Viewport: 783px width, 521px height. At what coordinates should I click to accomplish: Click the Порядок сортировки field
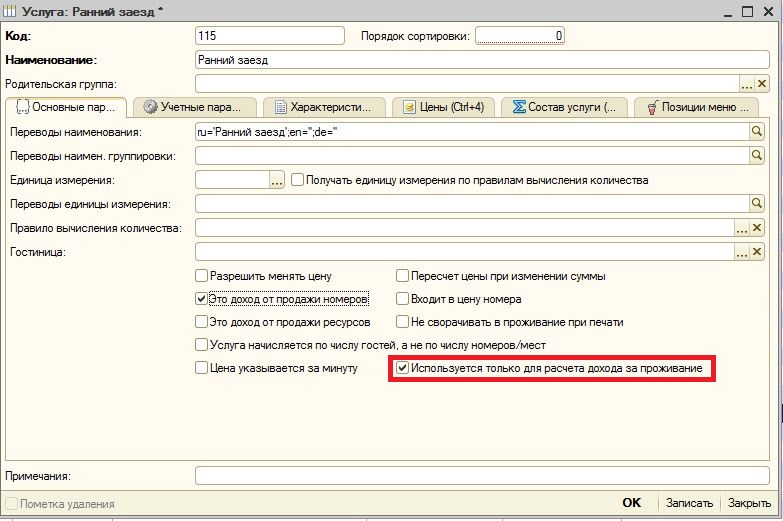point(520,35)
